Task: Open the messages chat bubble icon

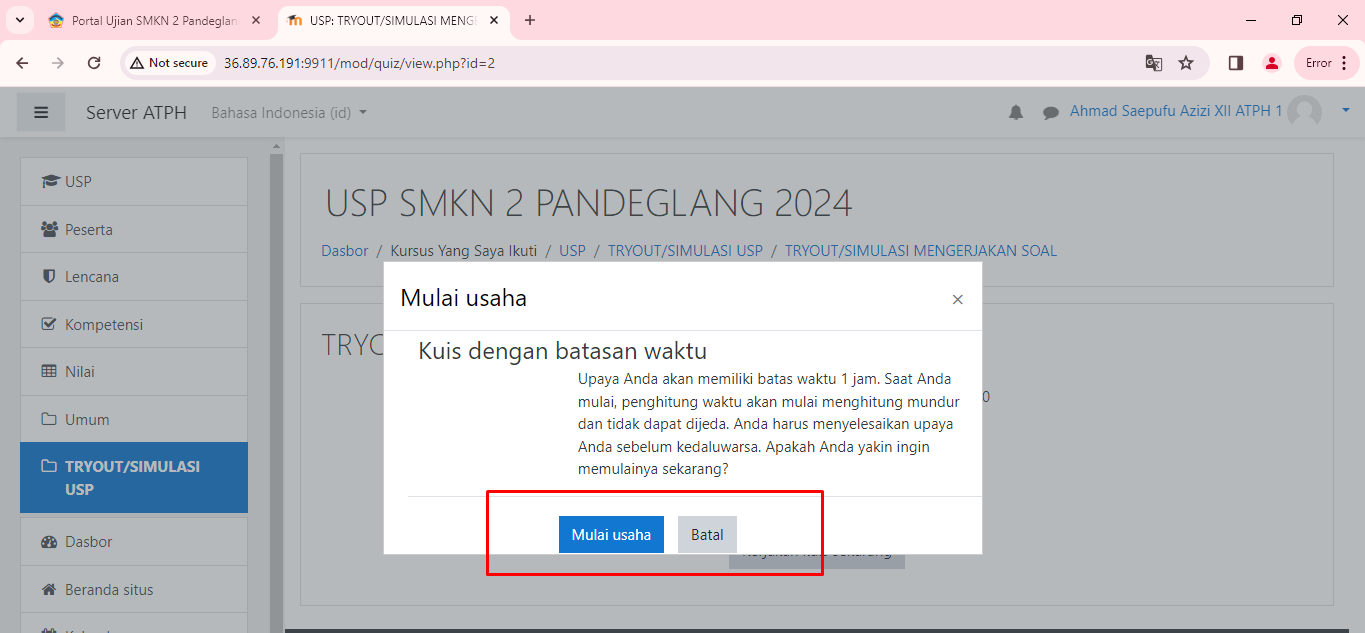Action: (x=1050, y=112)
